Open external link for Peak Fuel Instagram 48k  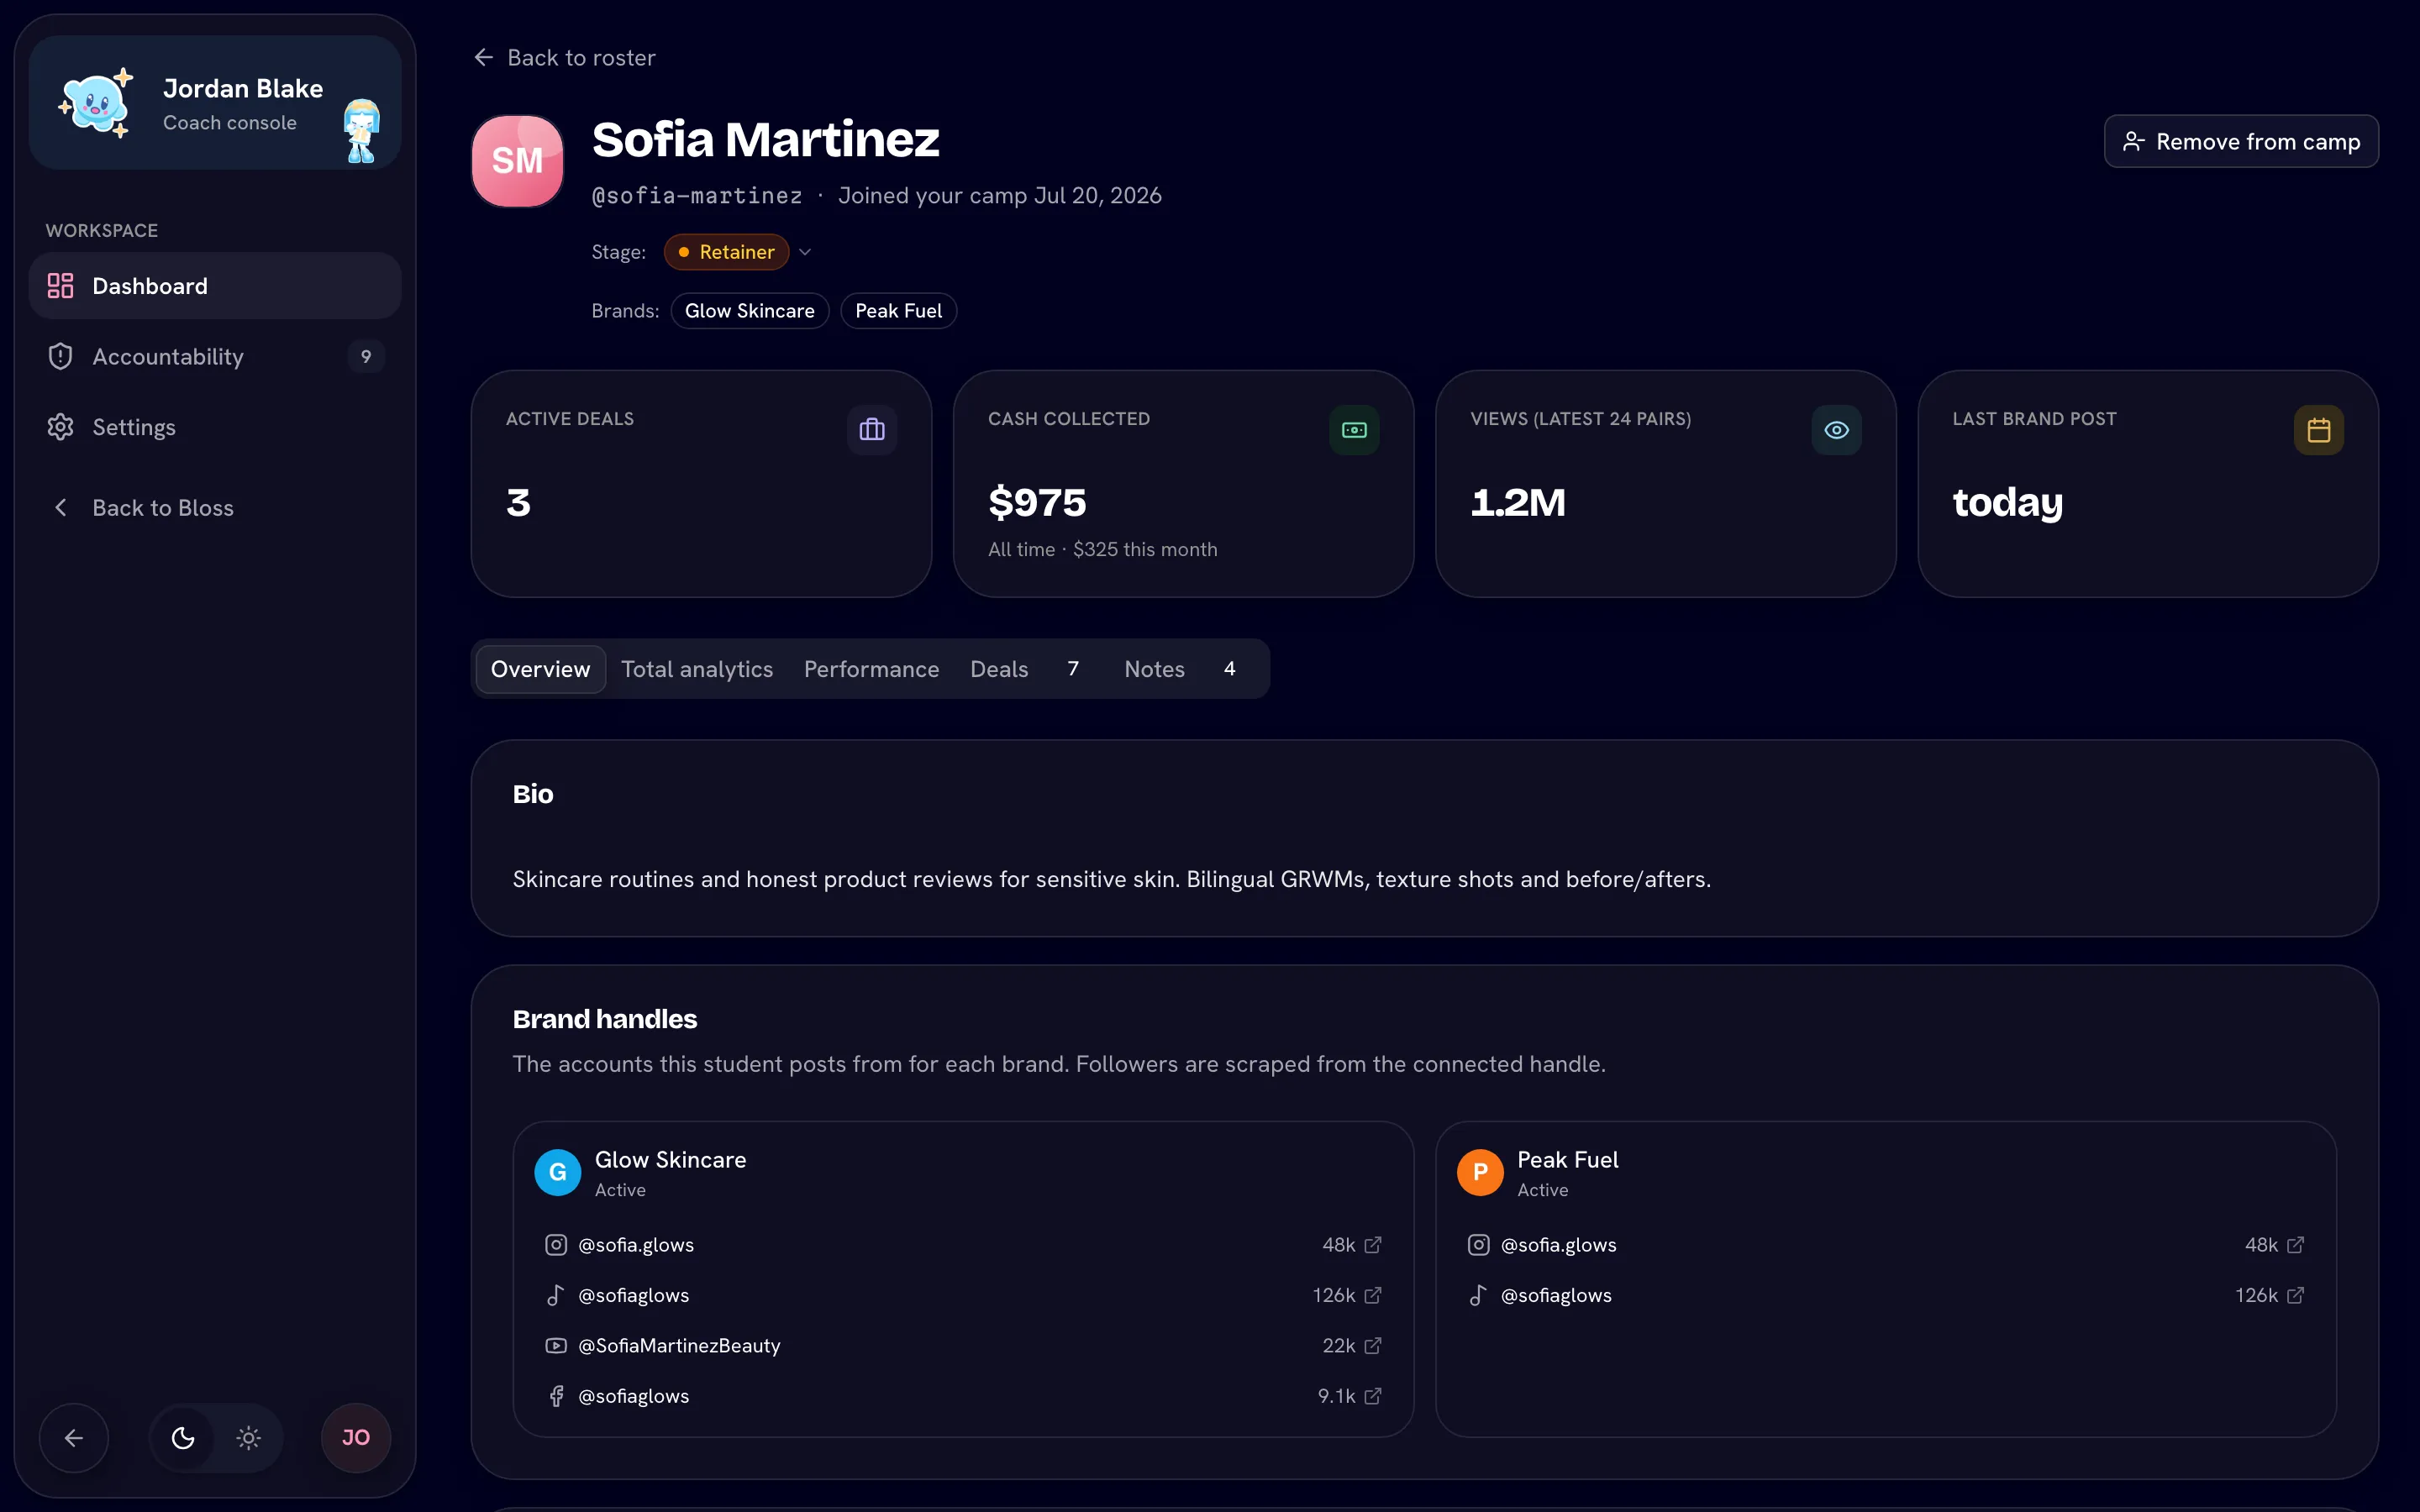click(x=2295, y=1245)
